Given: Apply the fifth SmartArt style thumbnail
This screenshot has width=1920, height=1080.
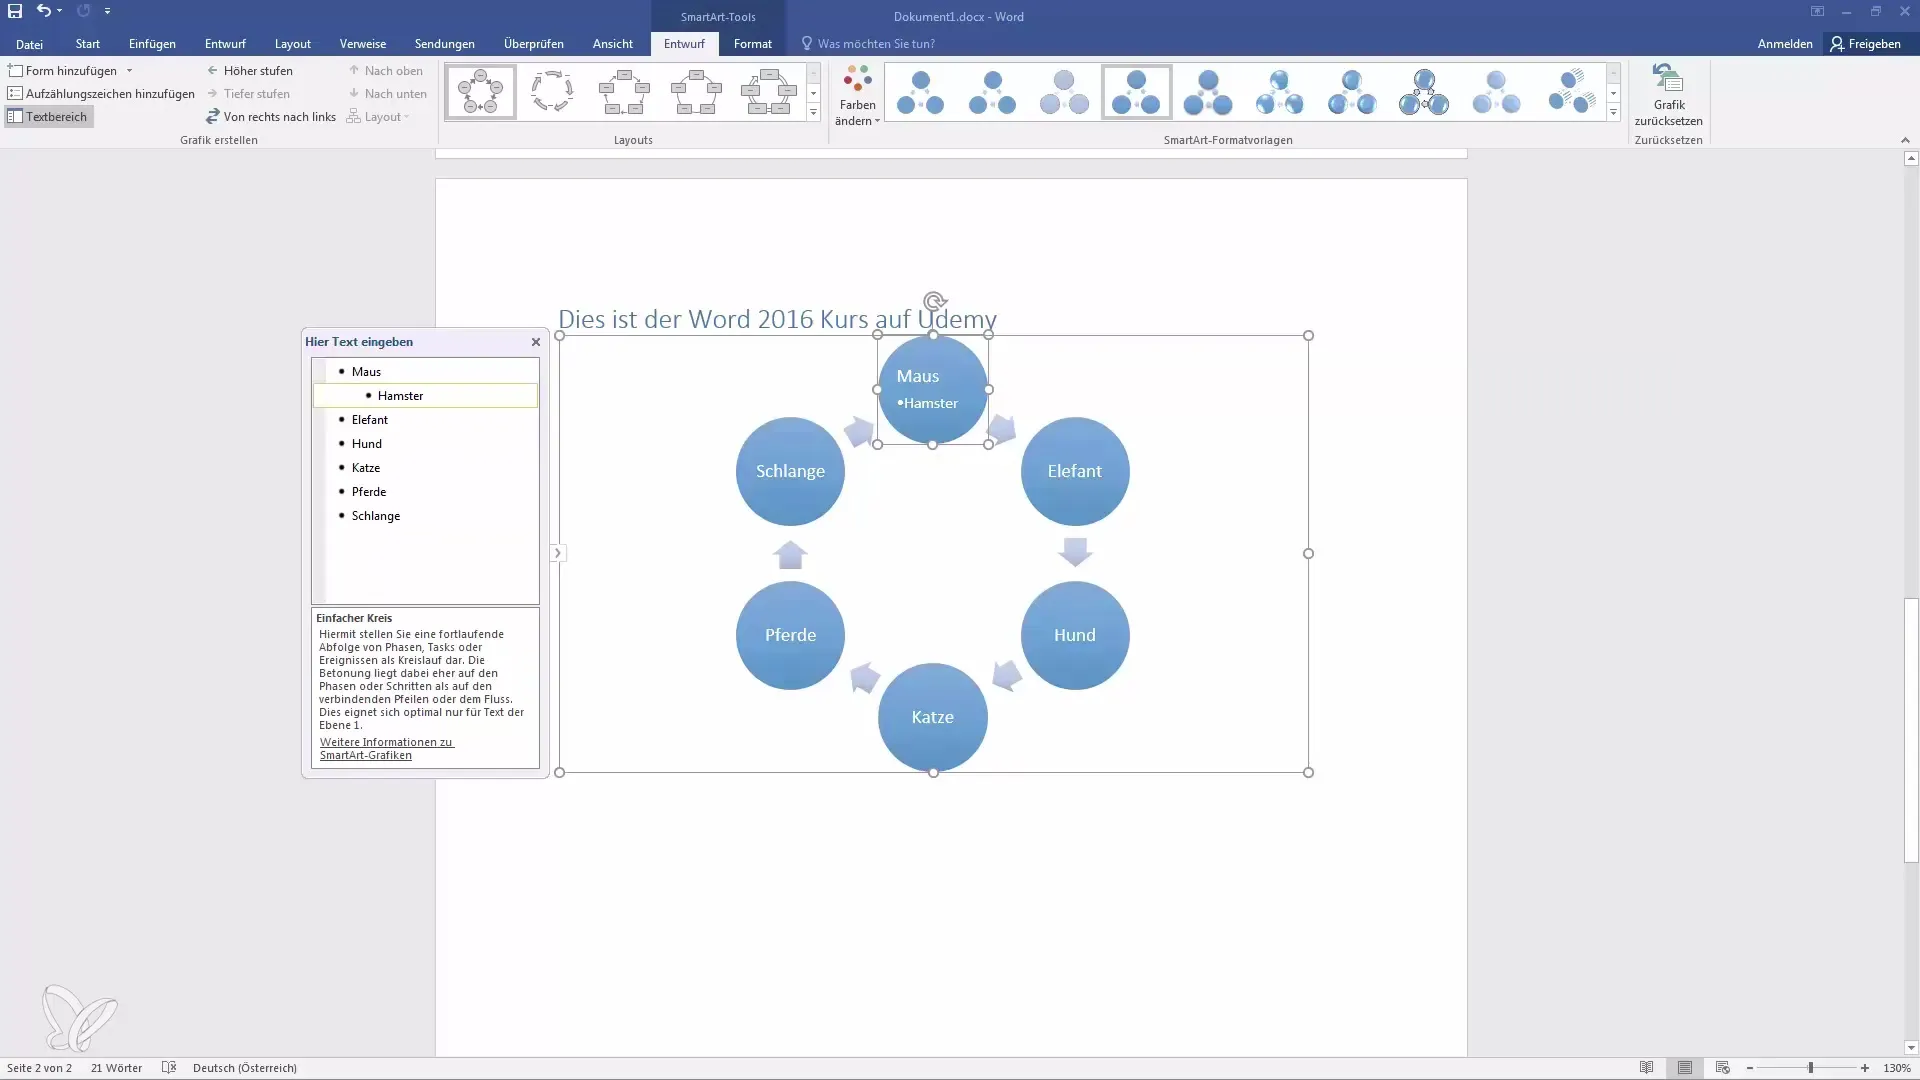Looking at the screenshot, I should [1209, 92].
